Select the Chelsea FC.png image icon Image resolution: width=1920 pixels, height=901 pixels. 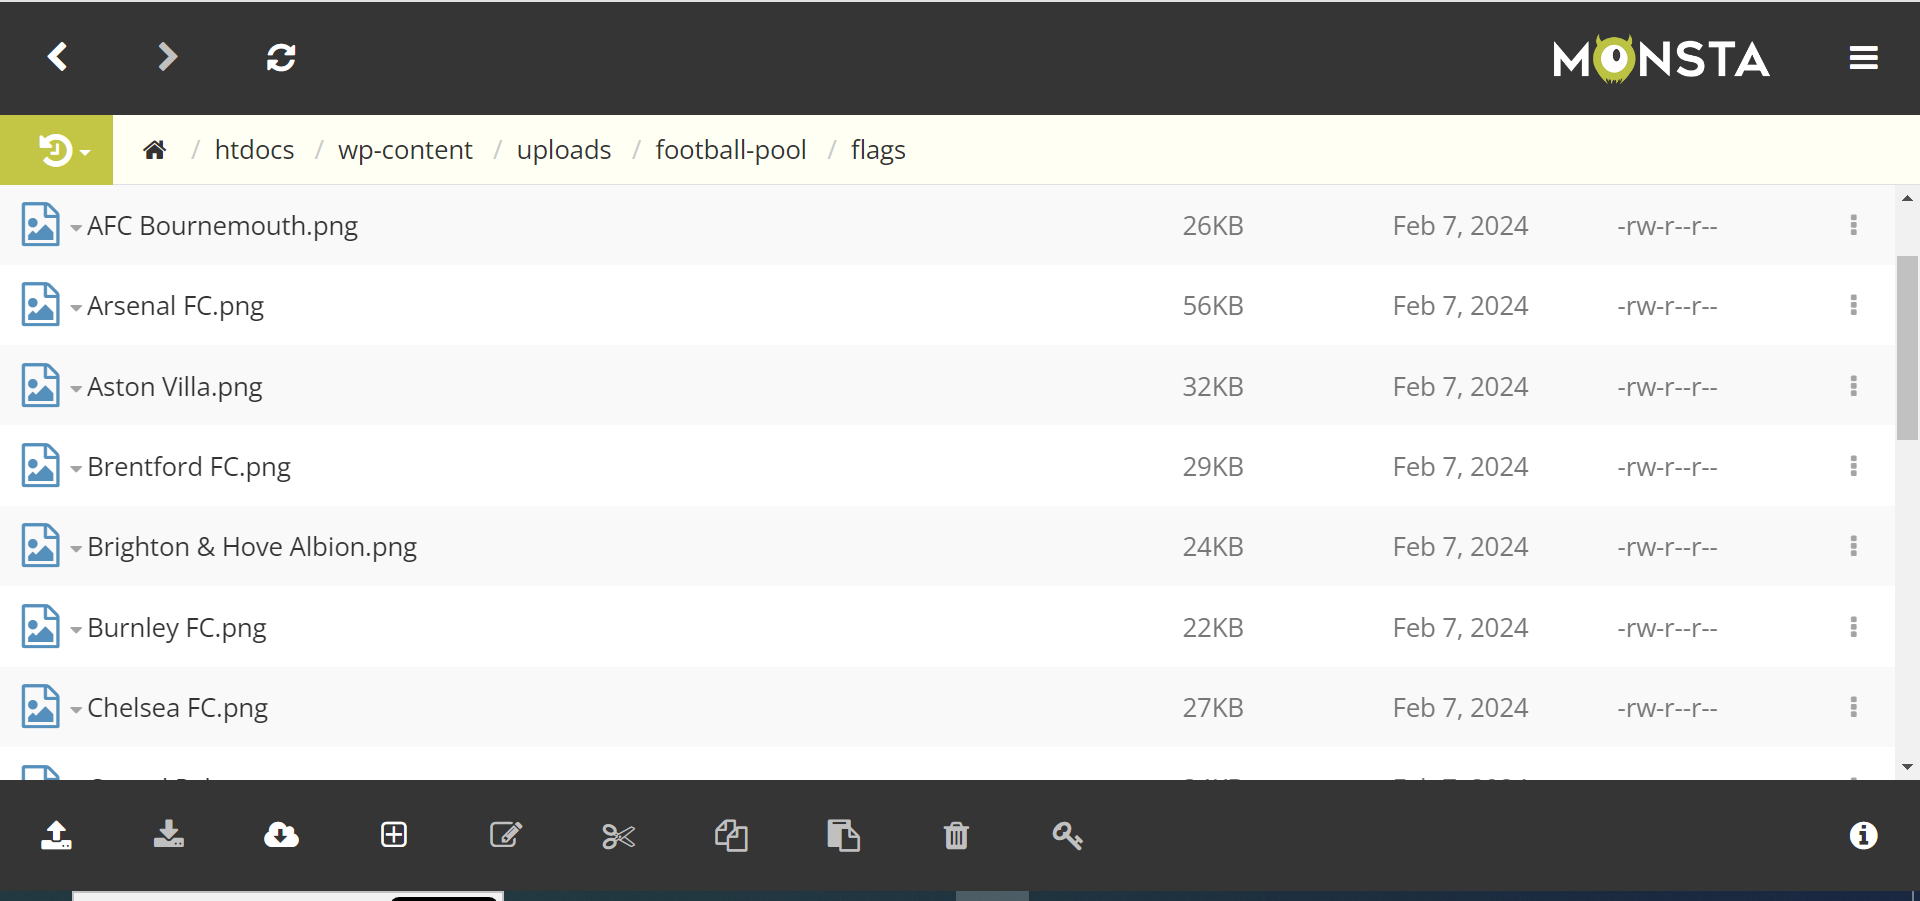[40, 707]
